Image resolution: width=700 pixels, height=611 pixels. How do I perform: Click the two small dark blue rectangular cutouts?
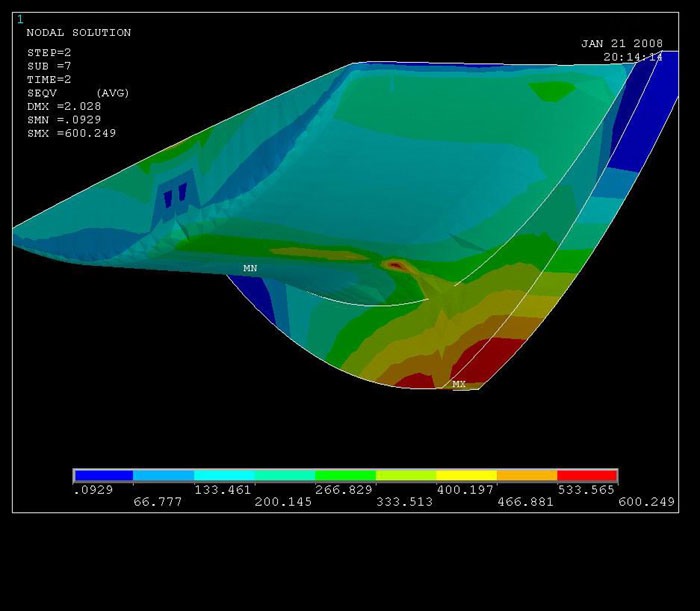point(175,195)
